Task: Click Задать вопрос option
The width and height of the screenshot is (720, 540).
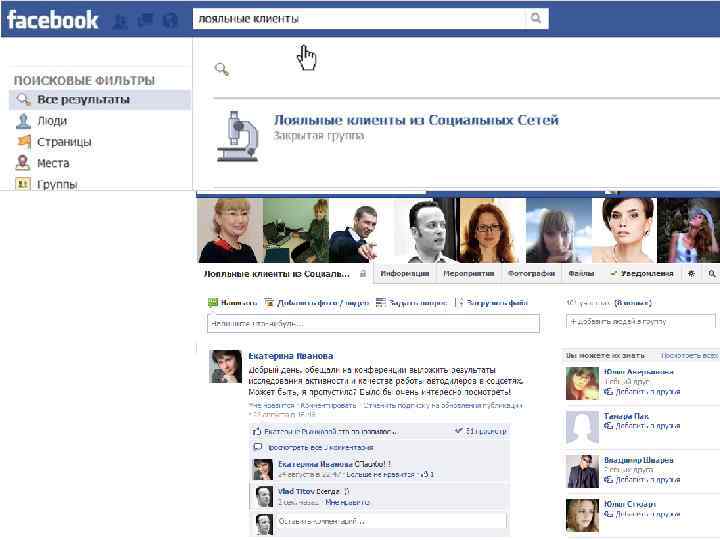Action: click(x=411, y=303)
